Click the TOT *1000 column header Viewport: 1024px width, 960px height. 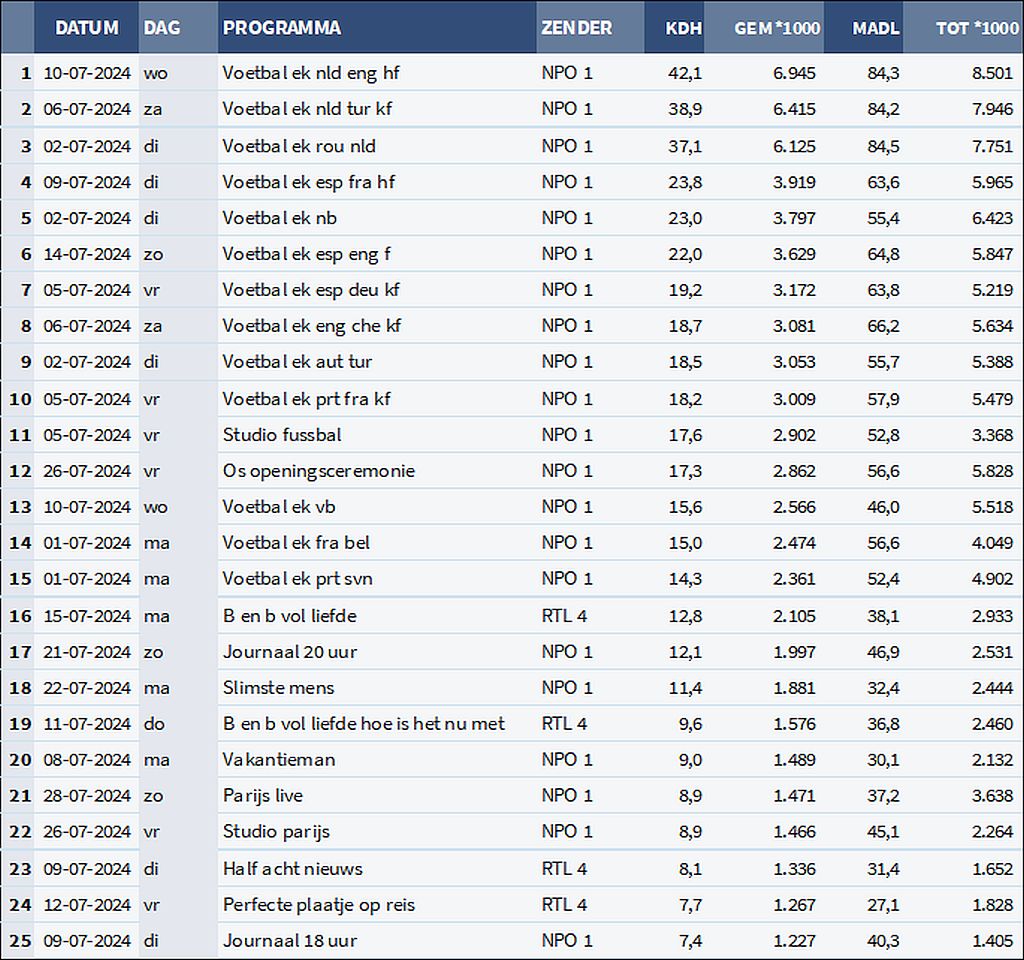point(963,27)
